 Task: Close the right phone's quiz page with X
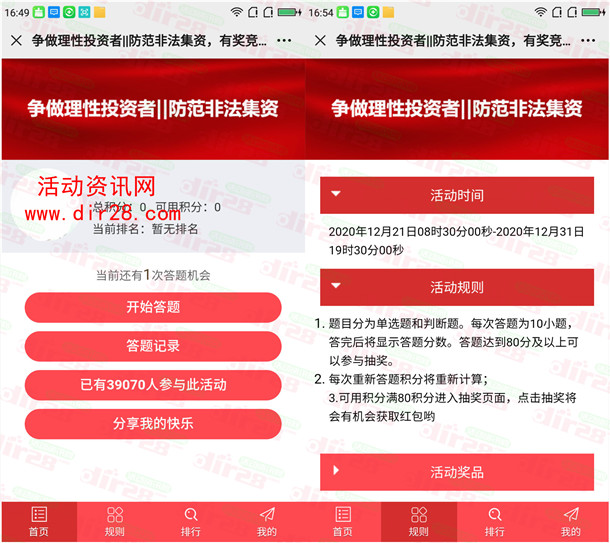click(320, 40)
